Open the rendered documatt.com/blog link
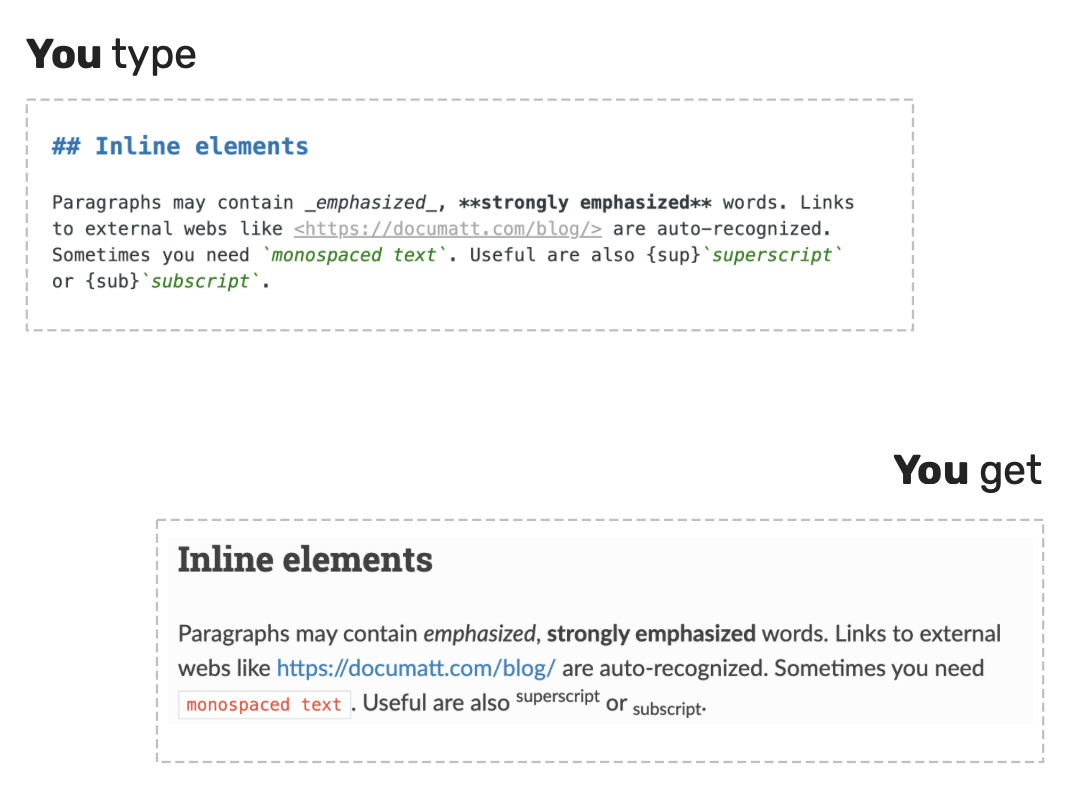Image resolution: width=1076 pixels, height=802 pixels. (416, 668)
